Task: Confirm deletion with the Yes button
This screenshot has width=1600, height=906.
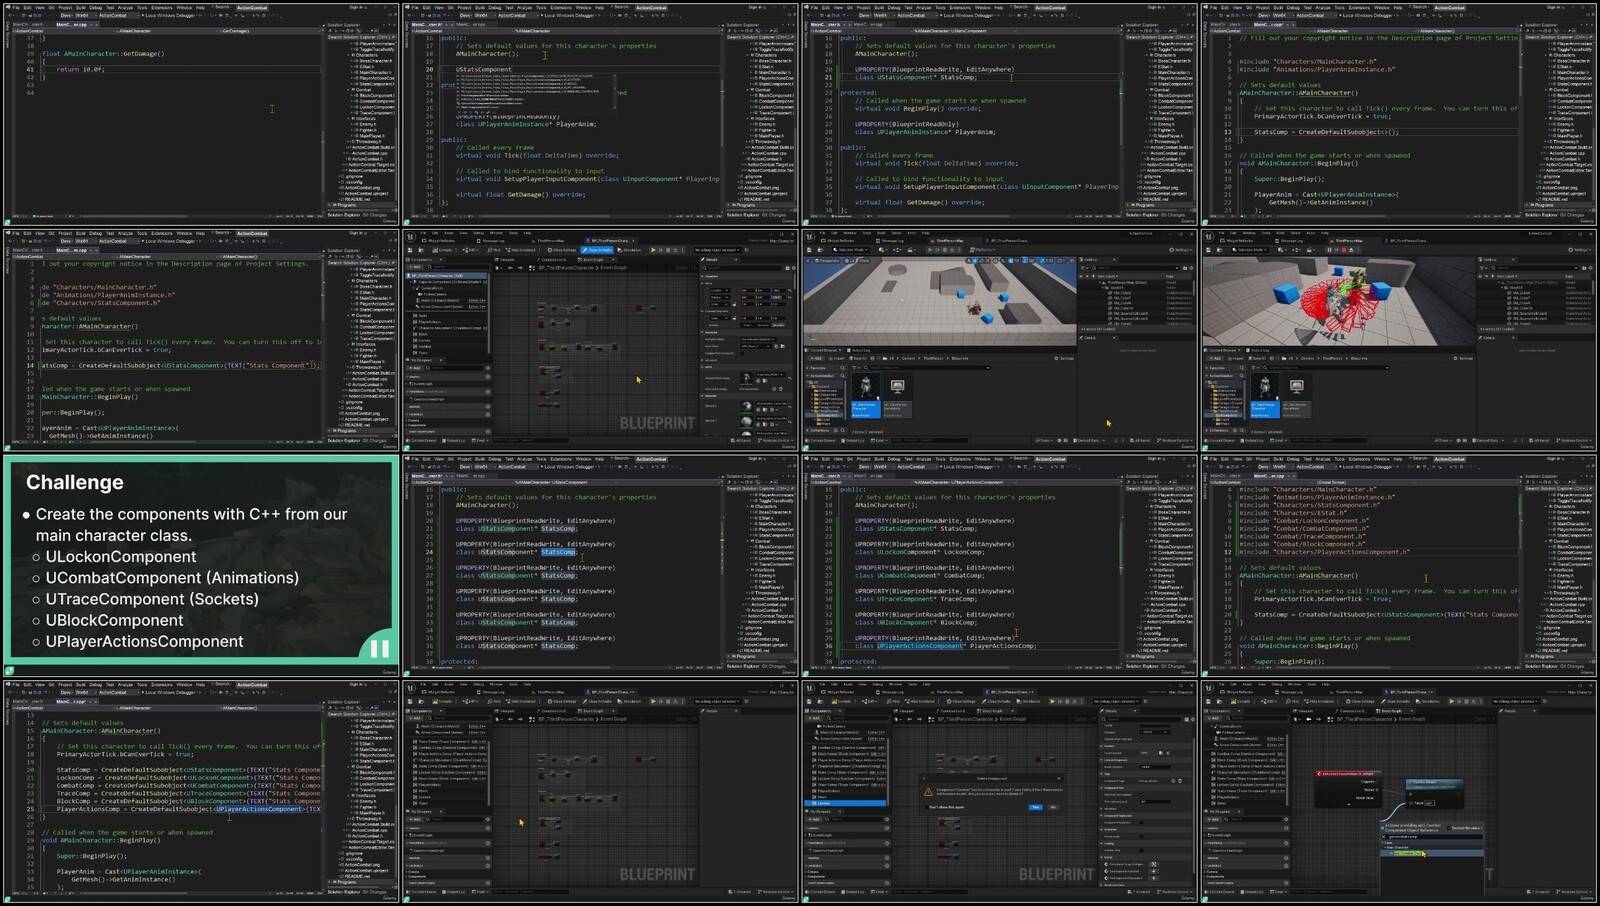Action: pyautogui.click(x=1035, y=806)
